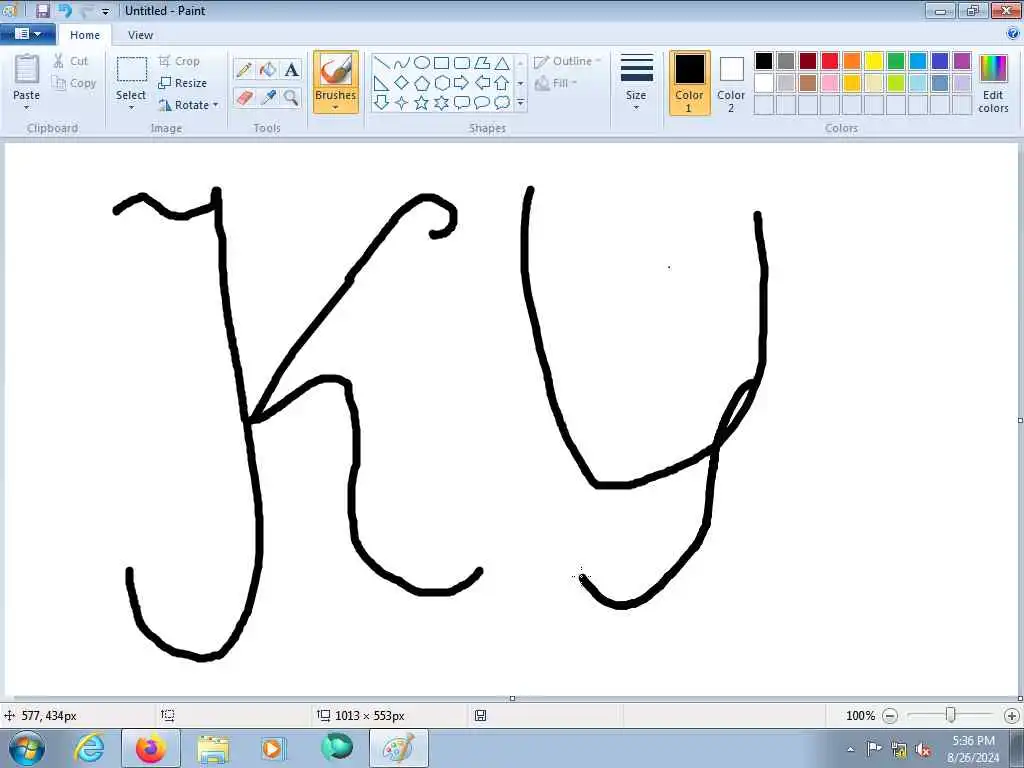Select the Eraser tool
This screenshot has height=768, width=1024.
click(x=244, y=98)
